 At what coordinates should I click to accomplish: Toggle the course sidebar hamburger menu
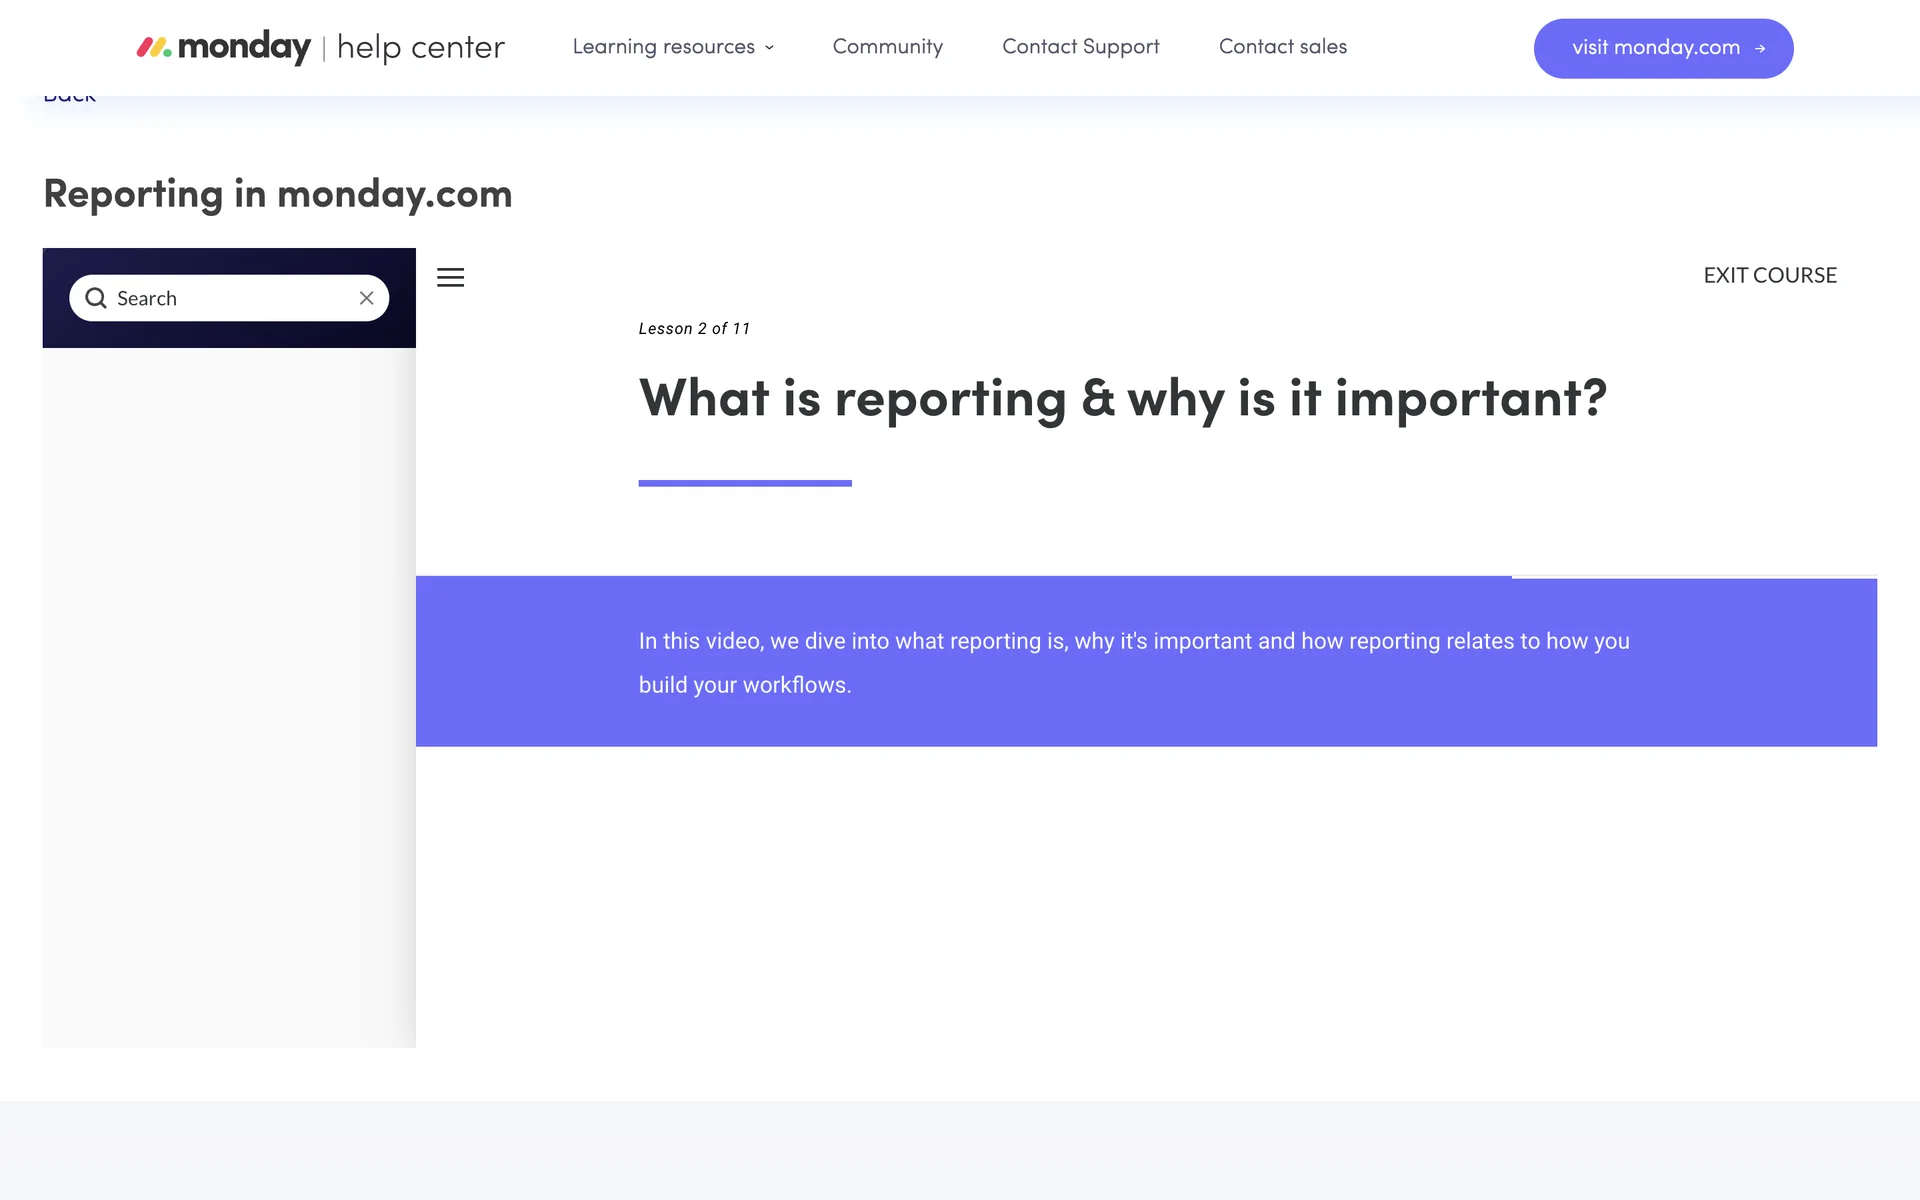pyautogui.click(x=450, y=277)
